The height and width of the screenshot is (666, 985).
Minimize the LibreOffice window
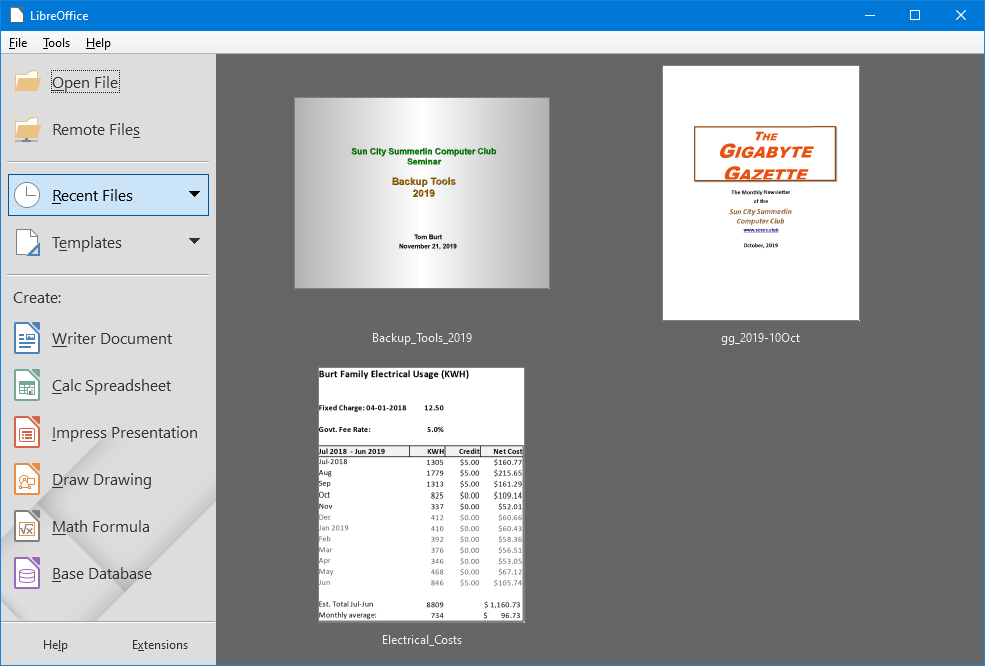870,15
